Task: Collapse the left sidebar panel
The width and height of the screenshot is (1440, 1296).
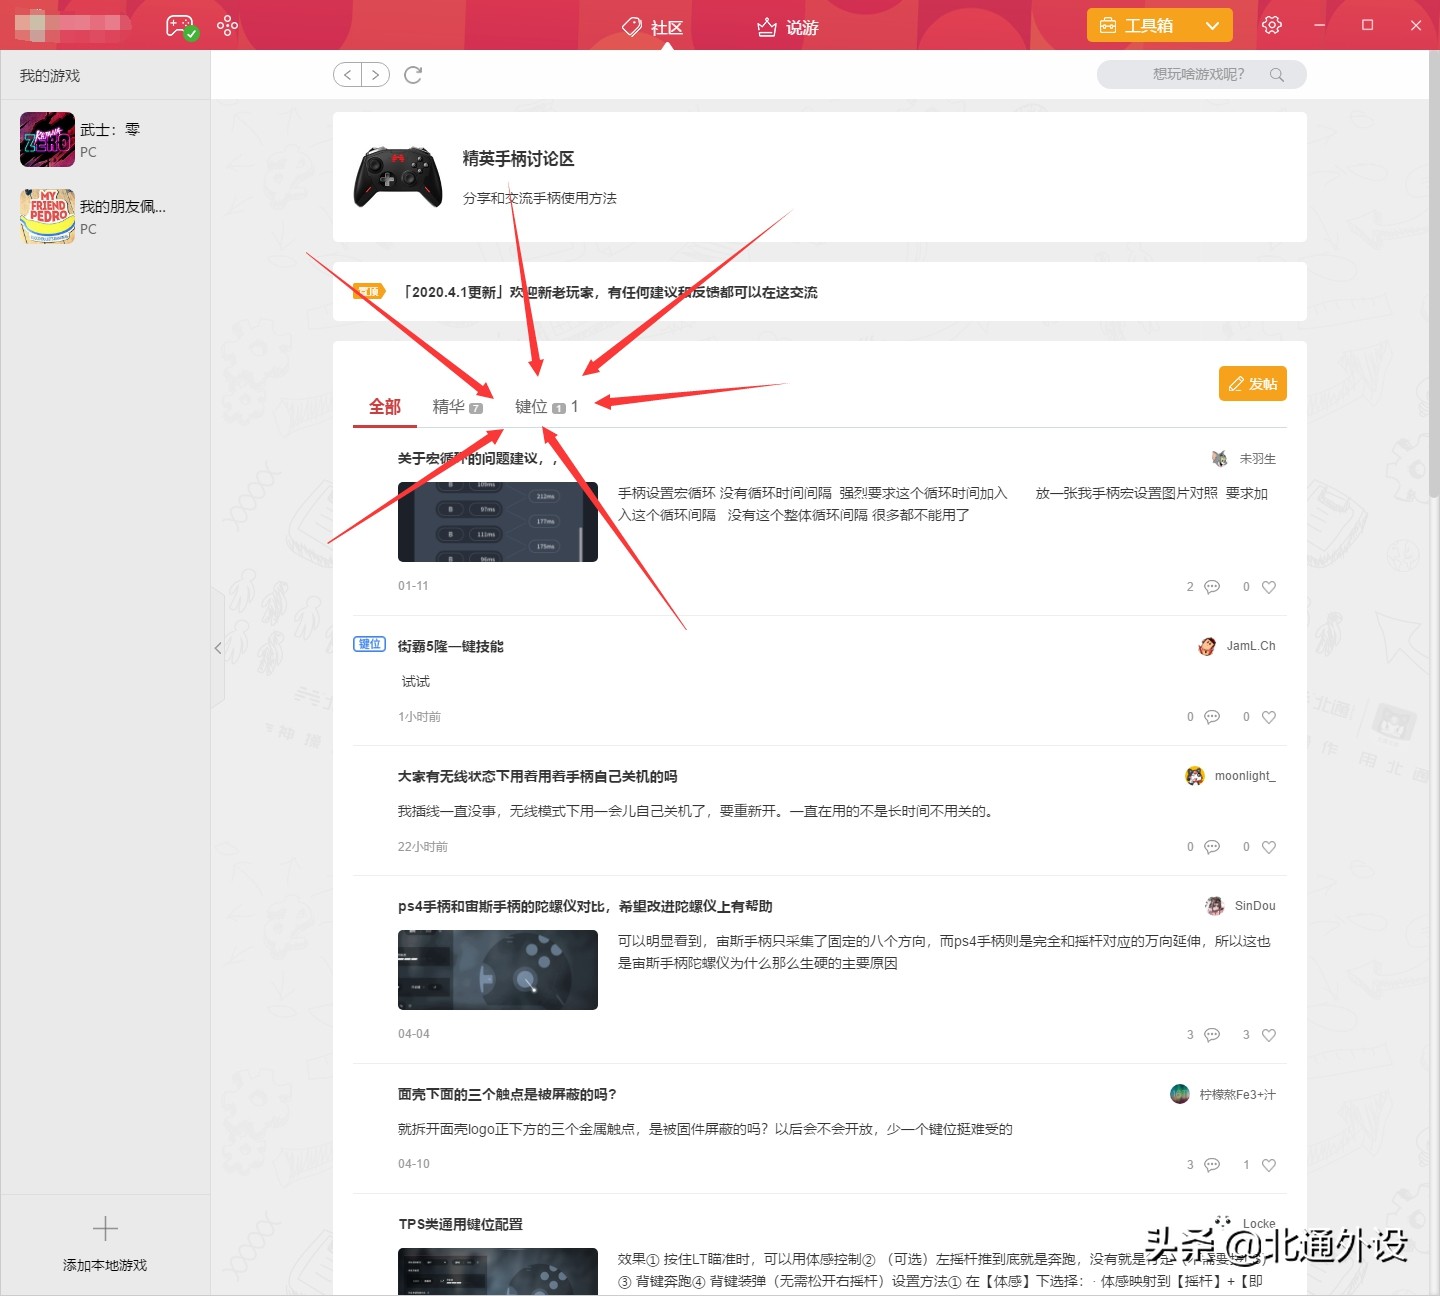Action: tap(218, 648)
